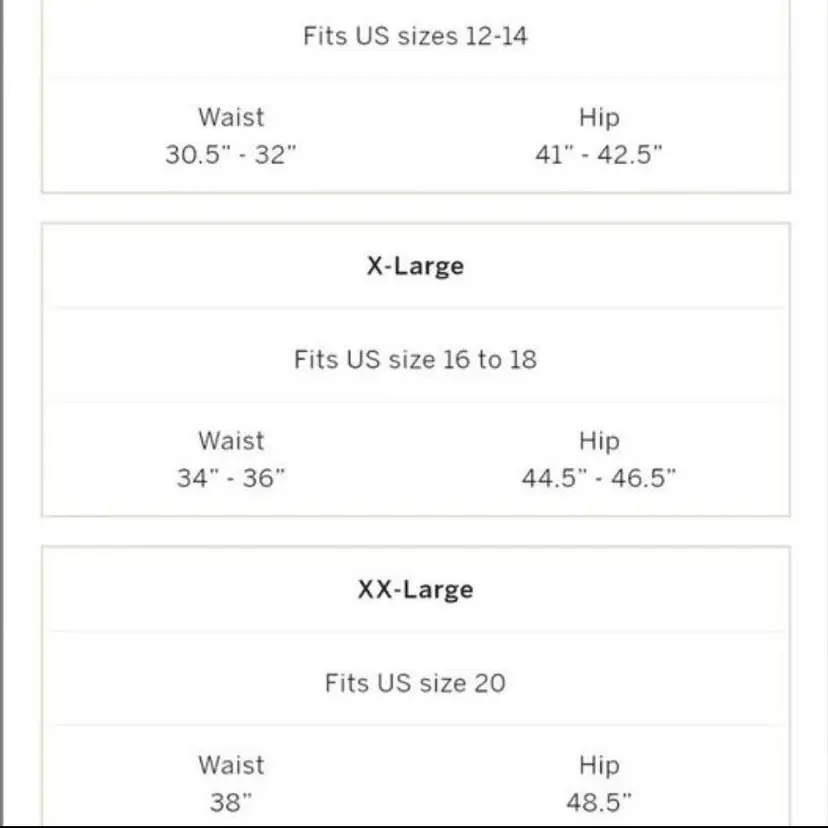
Task: Click the Waist label above 30.5" - 32"
Action: point(231,117)
